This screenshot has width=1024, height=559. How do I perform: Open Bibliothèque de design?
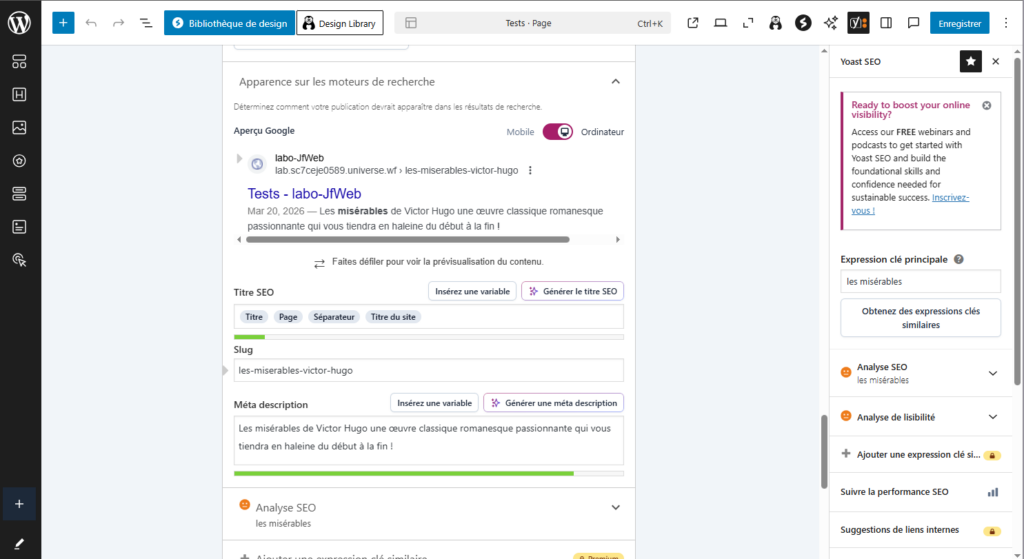point(229,23)
